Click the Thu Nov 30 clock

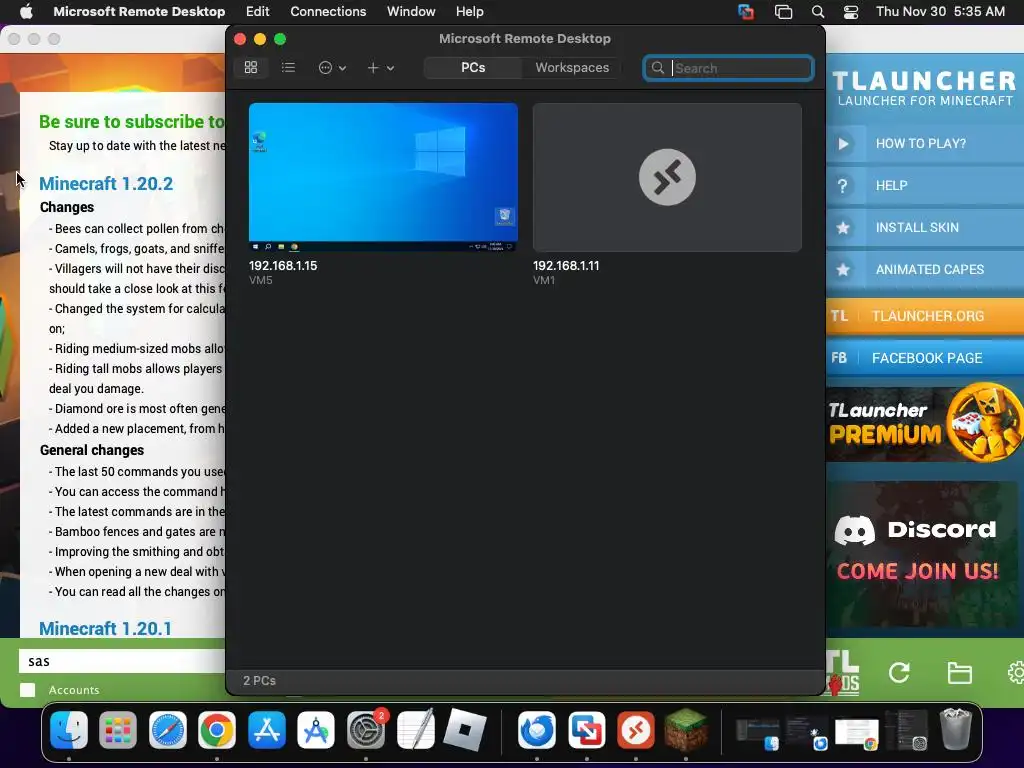coord(940,11)
